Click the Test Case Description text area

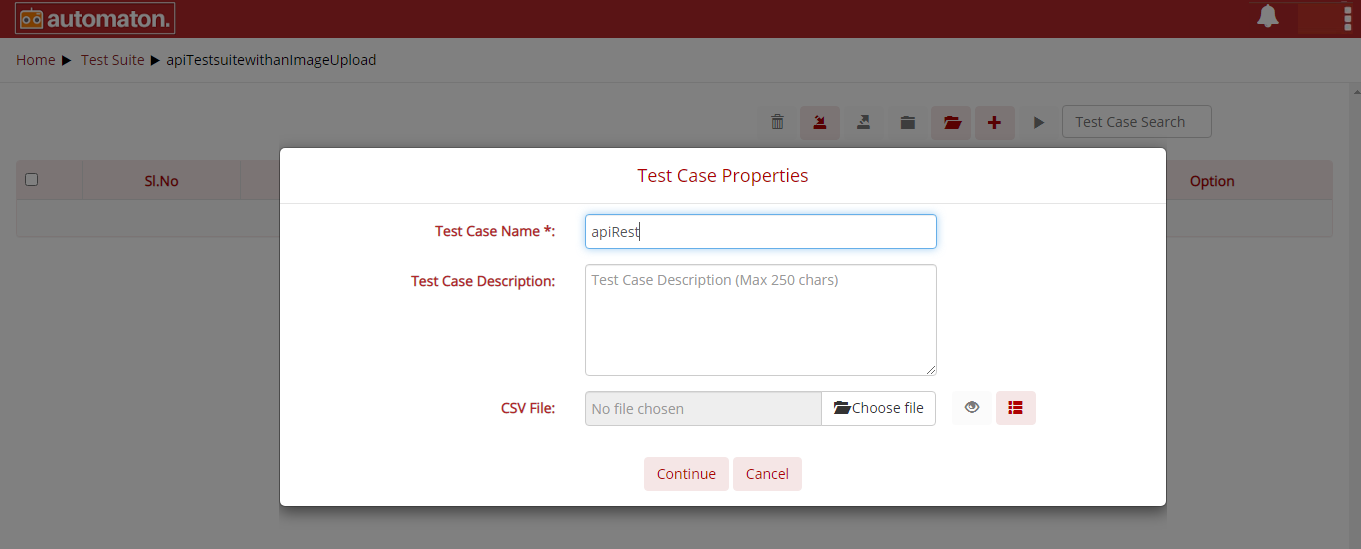click(761, 320)
